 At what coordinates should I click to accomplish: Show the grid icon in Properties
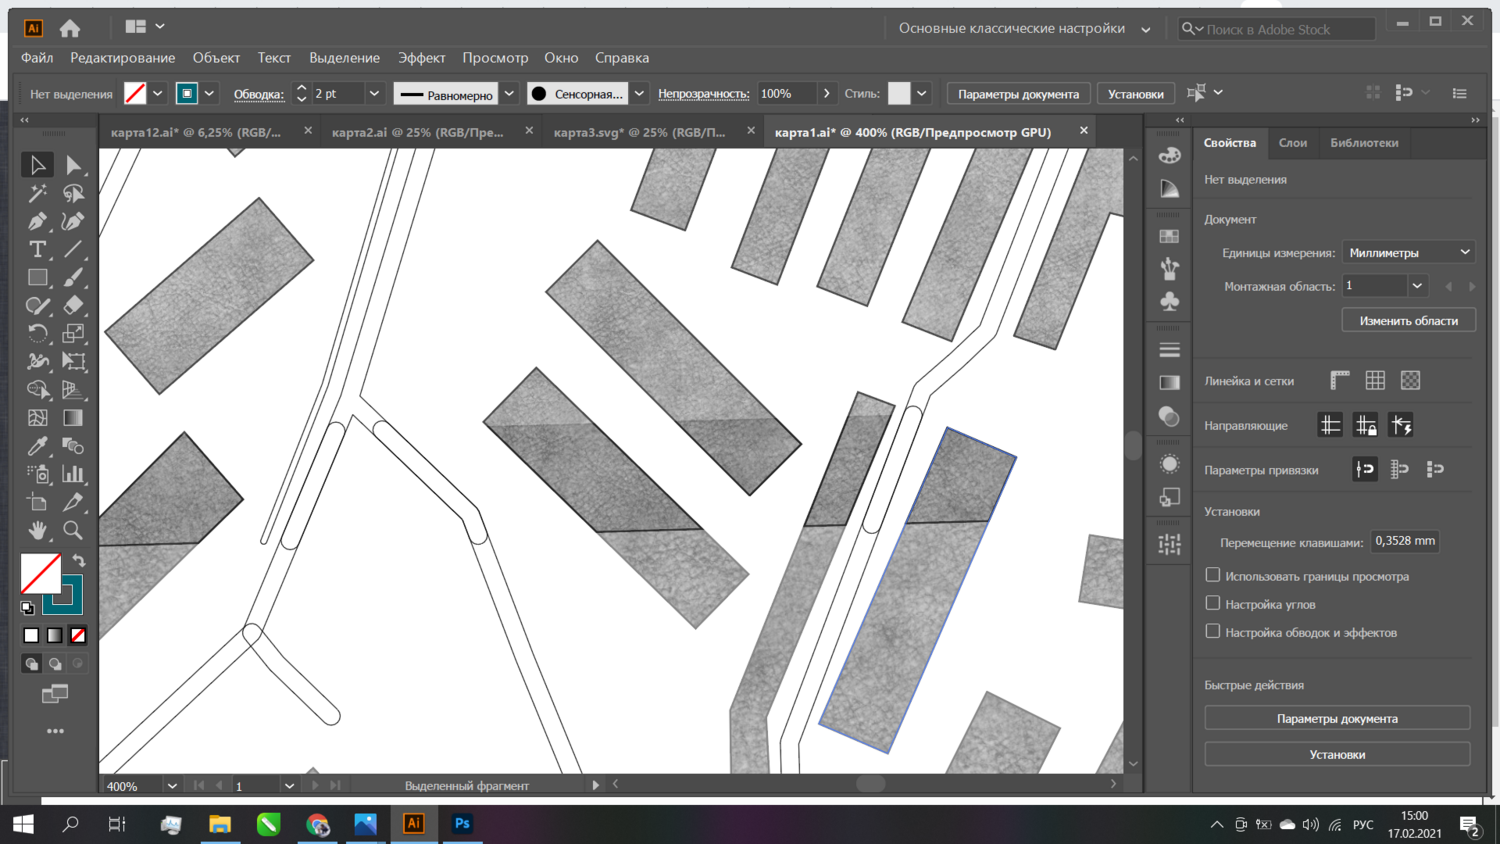pyautogui.click(x=1375, y=380)
